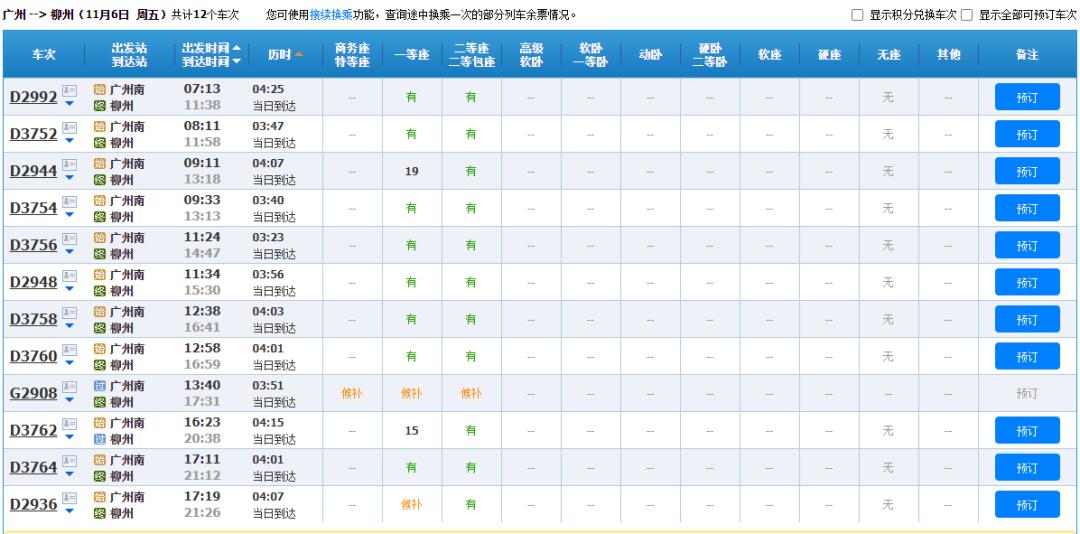Open ID card icon for train D3764
This screenshot has width=1080, height=534.
(70, 461)
